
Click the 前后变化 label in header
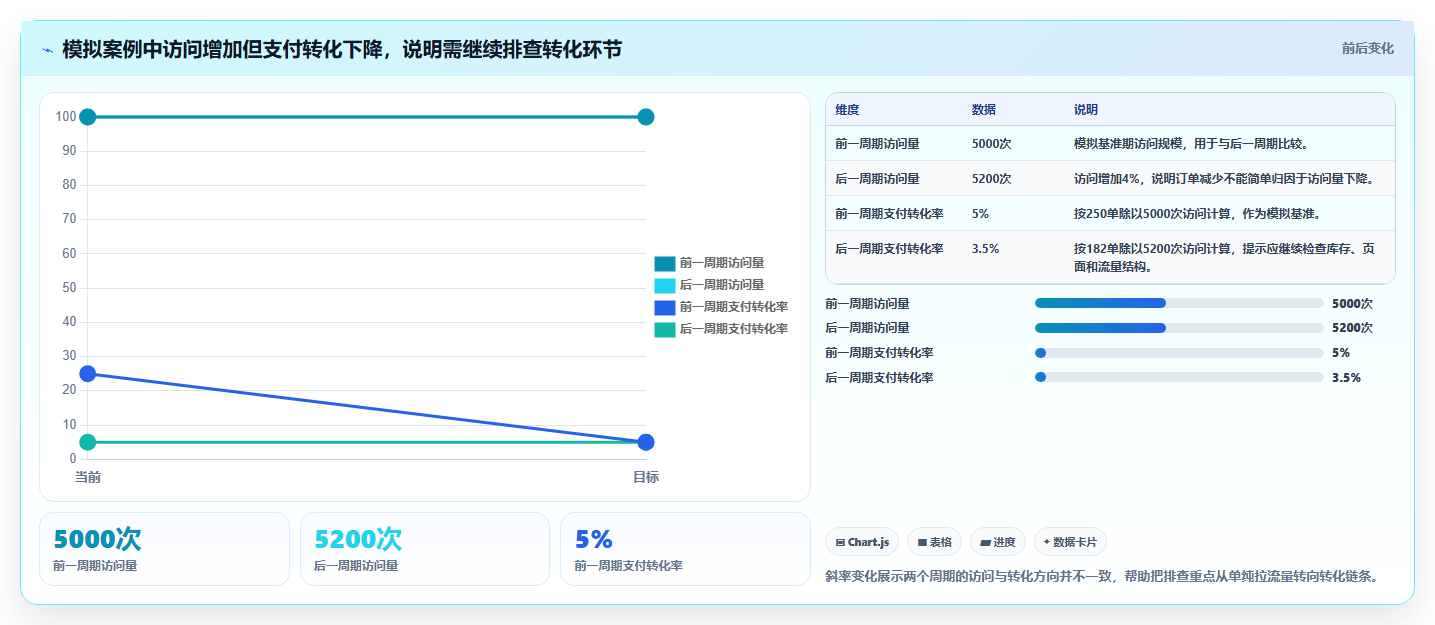coord(1367,49)
